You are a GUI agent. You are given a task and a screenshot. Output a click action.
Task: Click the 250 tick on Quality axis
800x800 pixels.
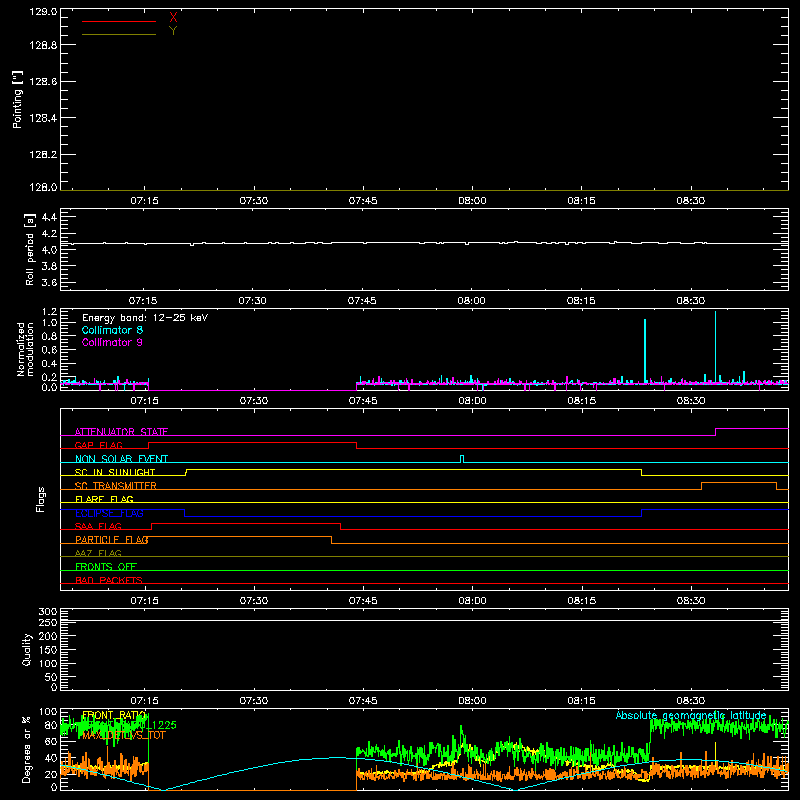pos(47,623)
